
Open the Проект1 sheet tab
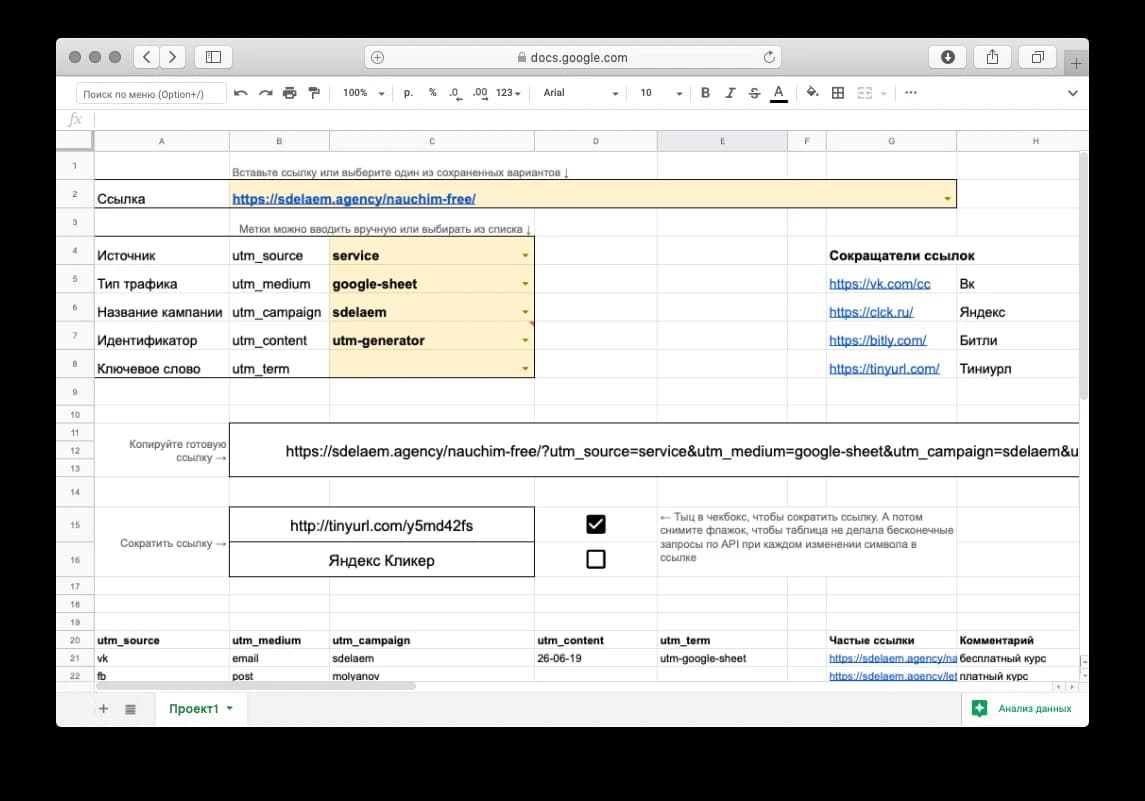coord(200,709)
